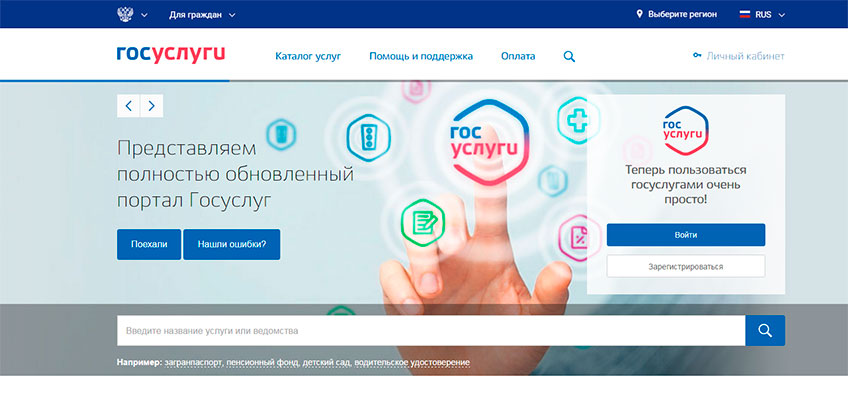Click the text 'Теперь пользоваться госуслугами очень просто!'
The image size is (848, 403).
coord(686,184)
